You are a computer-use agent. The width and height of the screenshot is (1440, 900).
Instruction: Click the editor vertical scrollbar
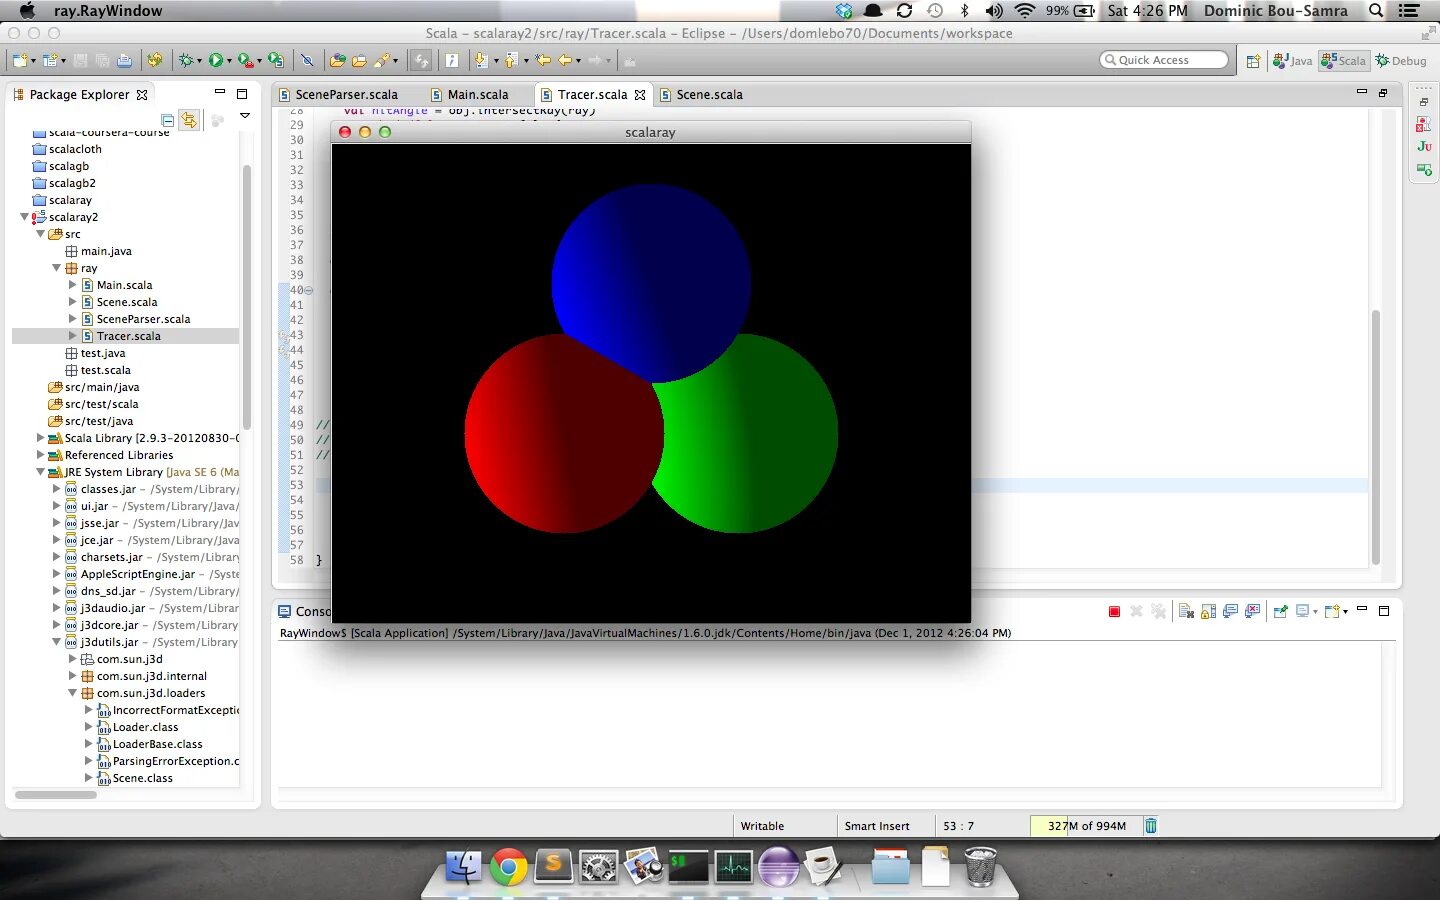coord(1376,438)
